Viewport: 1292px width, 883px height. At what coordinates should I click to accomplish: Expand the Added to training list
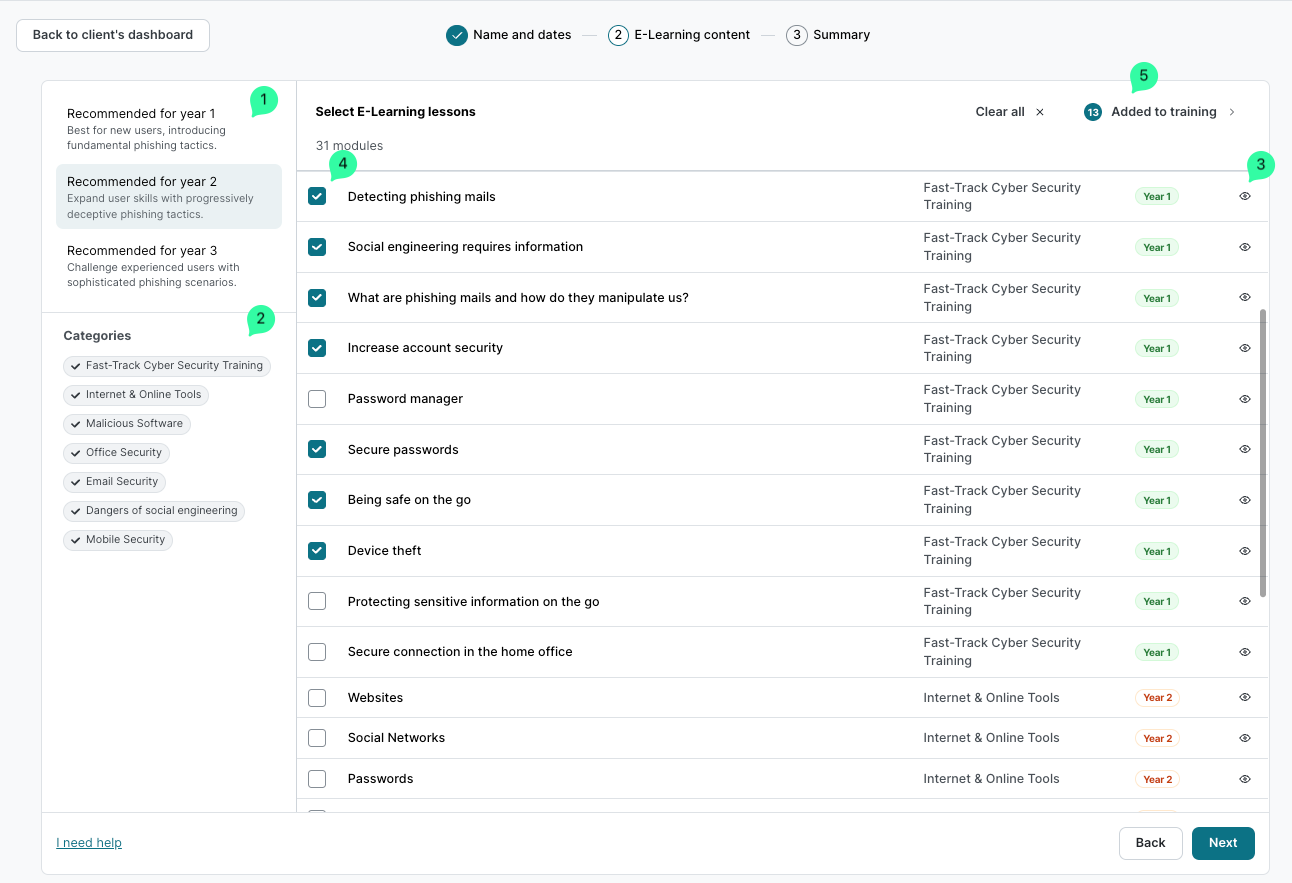pyautogui.click(x=1163, y=112)
